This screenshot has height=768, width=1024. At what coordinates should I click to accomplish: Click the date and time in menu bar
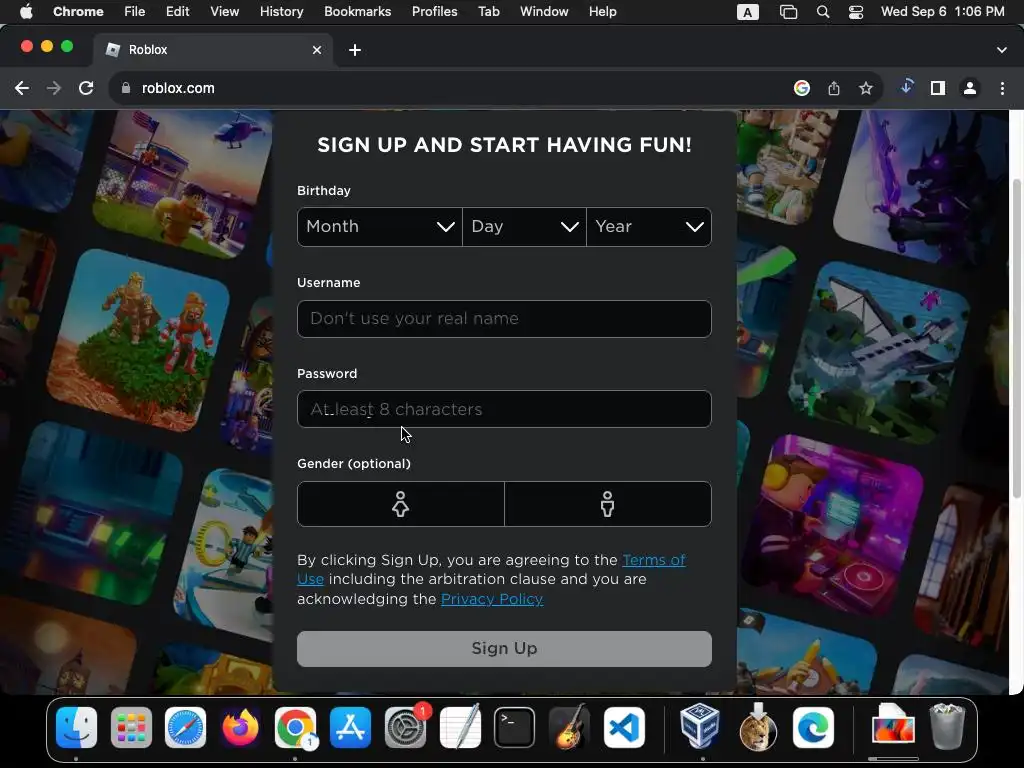942,12
